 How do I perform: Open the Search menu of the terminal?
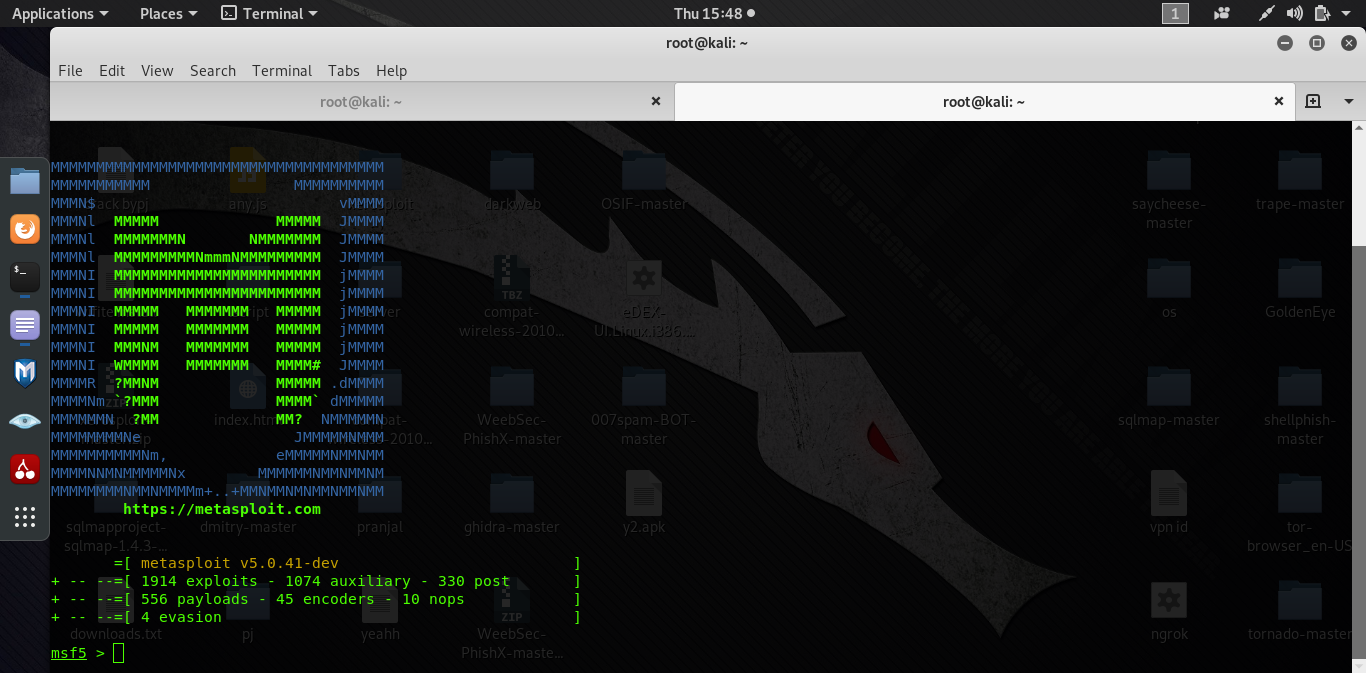click(x=212, y=70)
